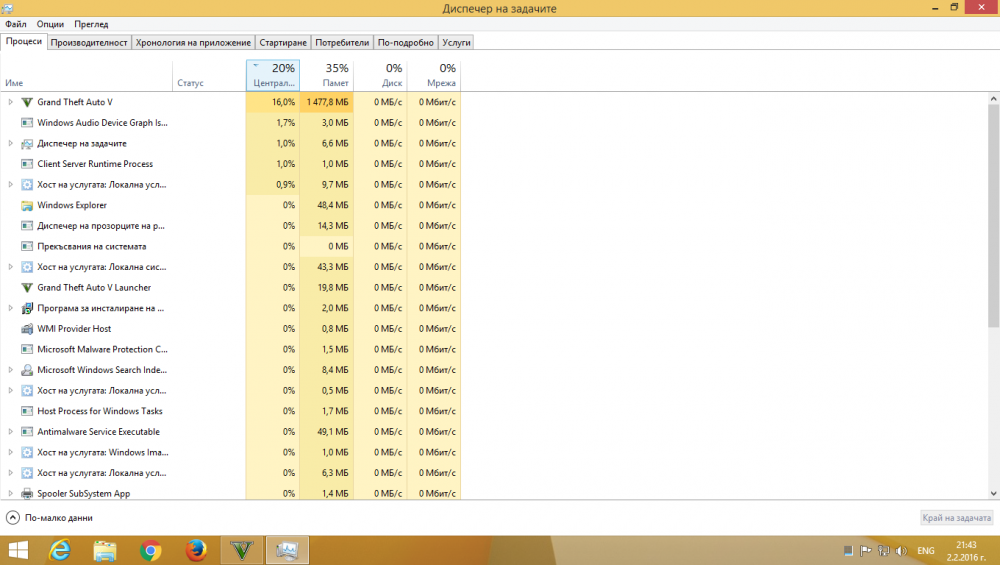Collapse details with По-малко данни
This screenshot has width=1000, height=565.
50,518
